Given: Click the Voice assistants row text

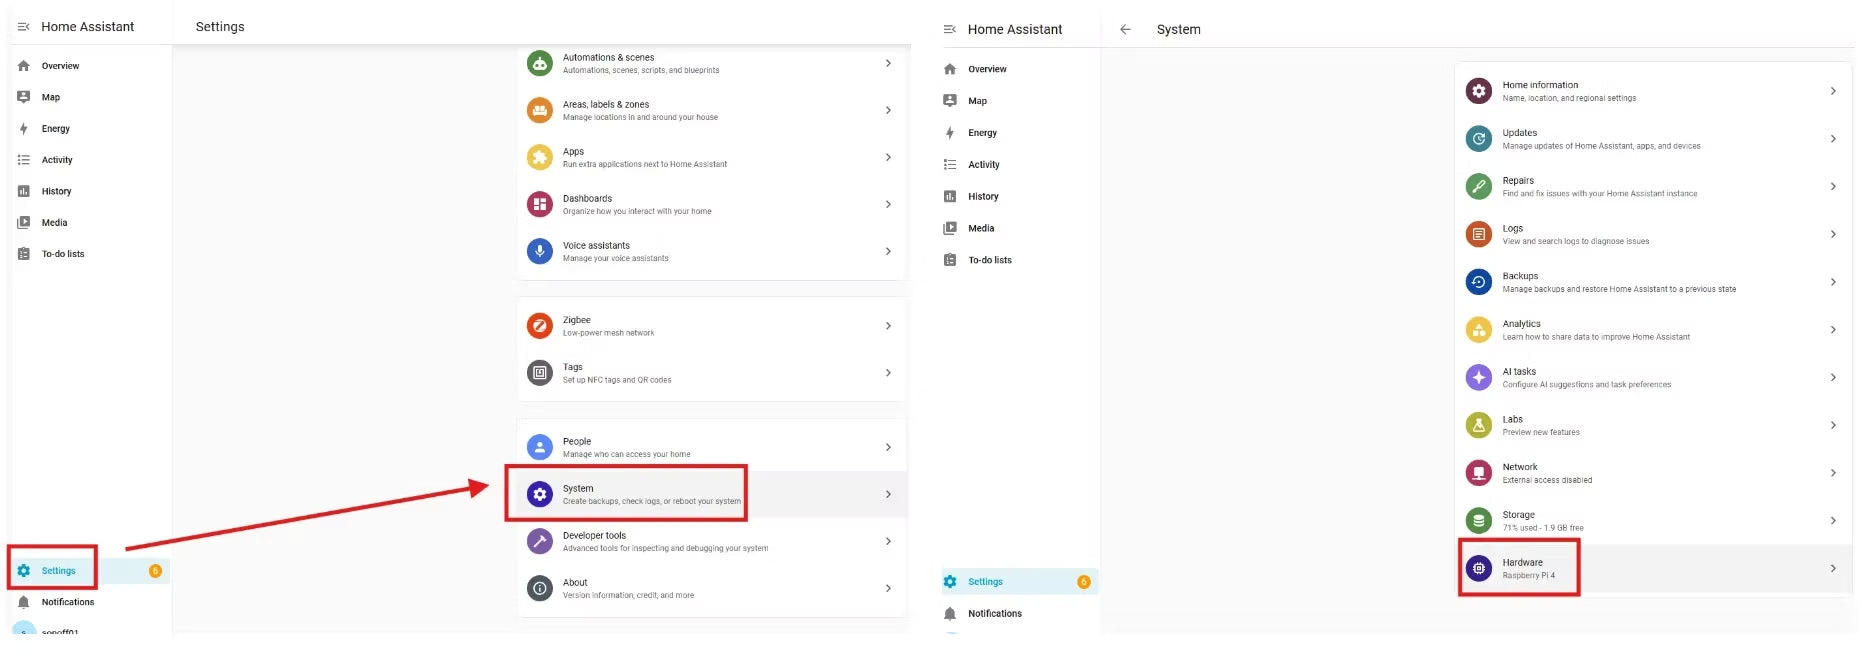Looking at the screenshot, I should 615,251.
